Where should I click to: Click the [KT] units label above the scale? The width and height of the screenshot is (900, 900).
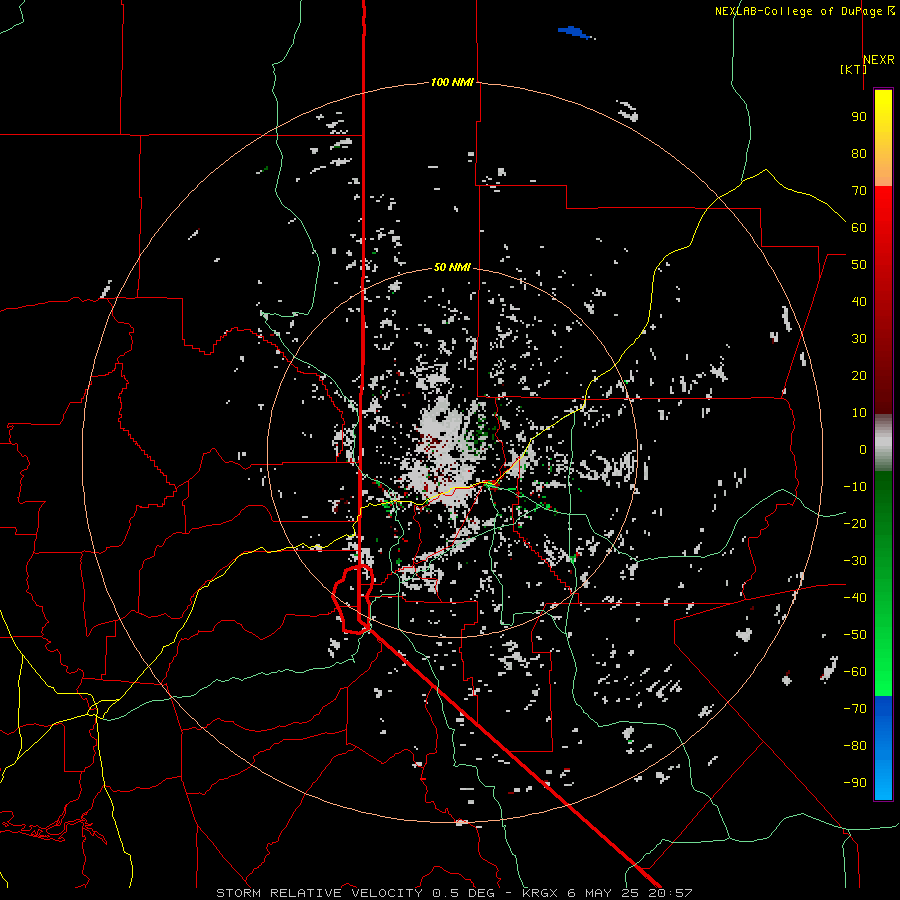point(853,69)
